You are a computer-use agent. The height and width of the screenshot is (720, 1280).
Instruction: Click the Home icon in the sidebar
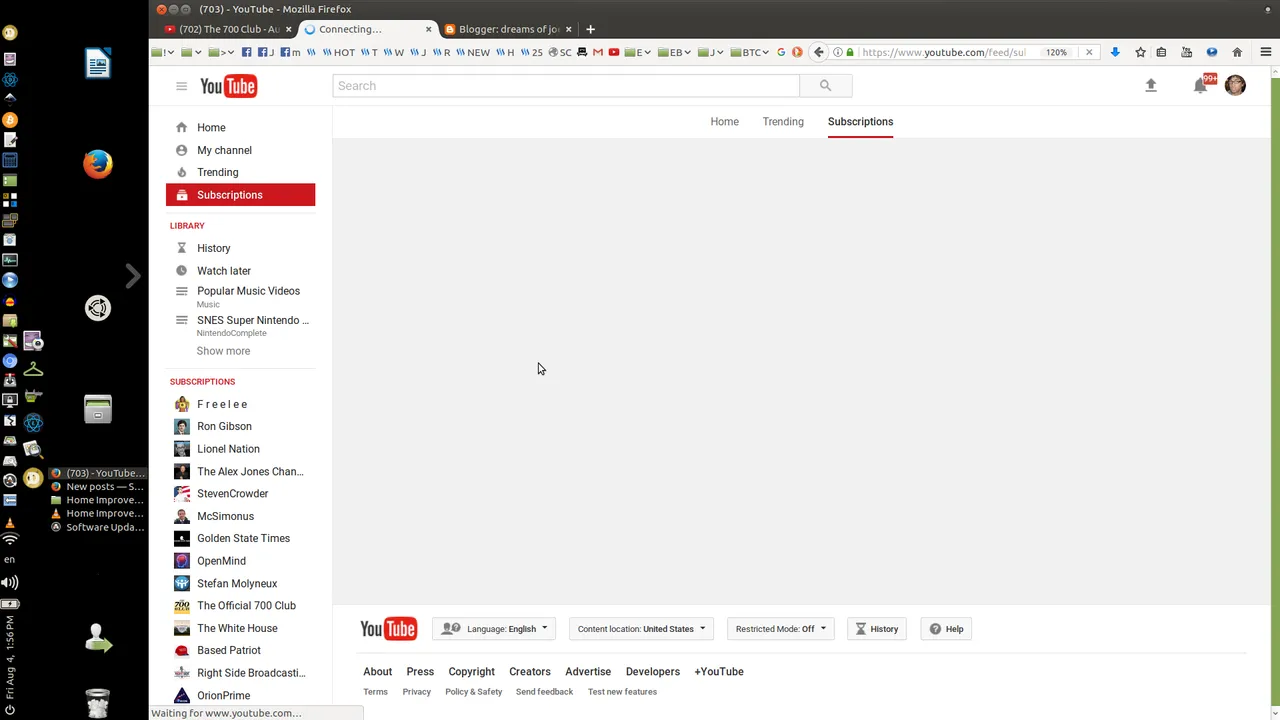(181, 127)
